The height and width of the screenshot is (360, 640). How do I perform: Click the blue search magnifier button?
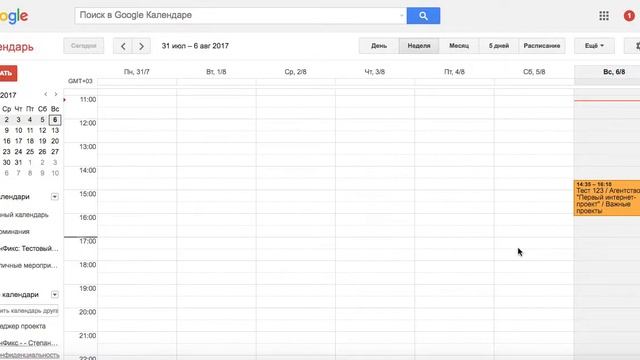(x=423, y=16)
